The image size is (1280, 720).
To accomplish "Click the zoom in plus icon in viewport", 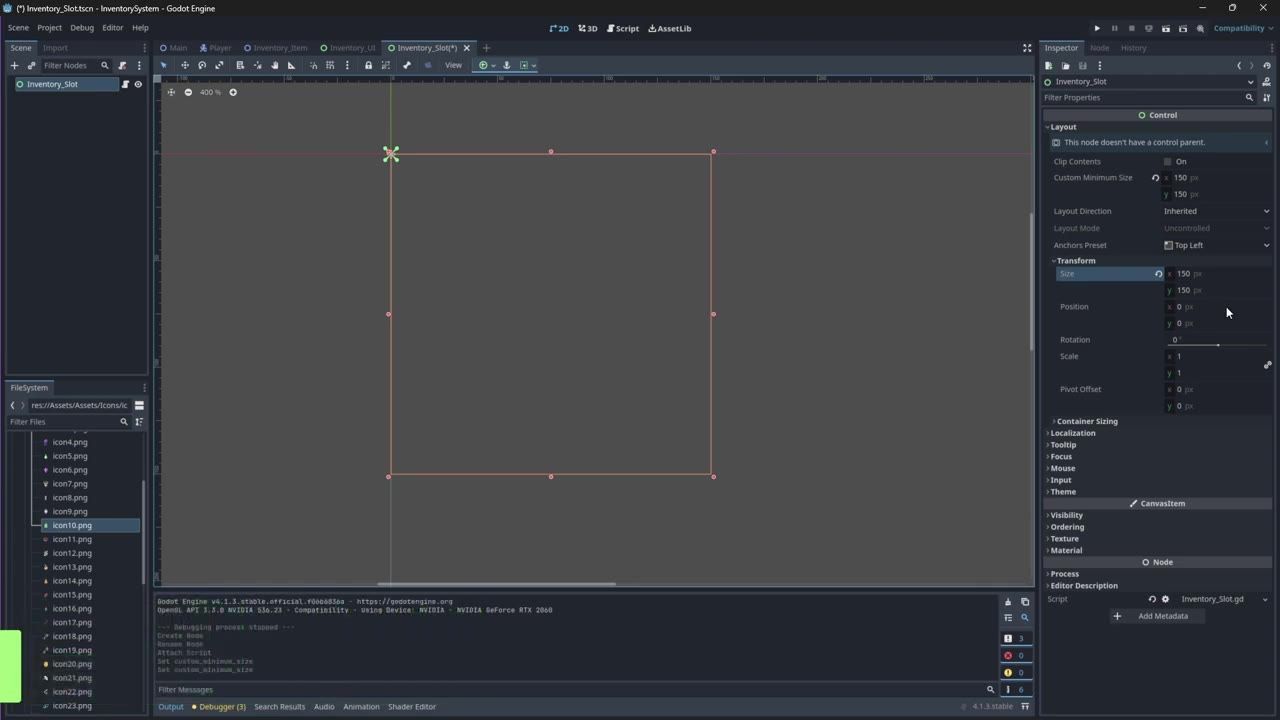I will point(233,92).
